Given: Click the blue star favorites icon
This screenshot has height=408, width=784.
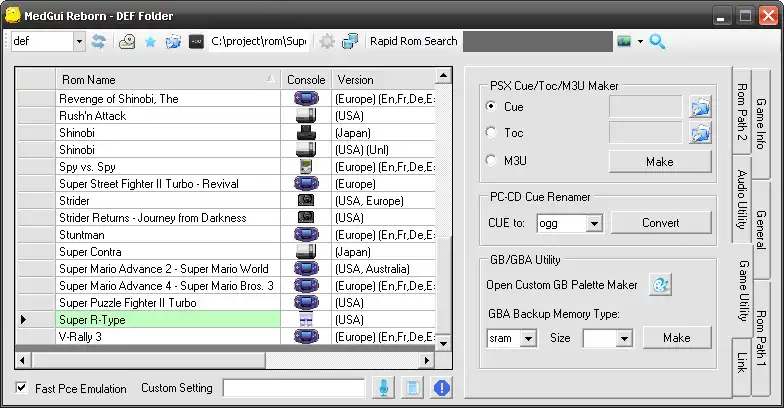Looking at the screenshot, I should tap(150, 42).
